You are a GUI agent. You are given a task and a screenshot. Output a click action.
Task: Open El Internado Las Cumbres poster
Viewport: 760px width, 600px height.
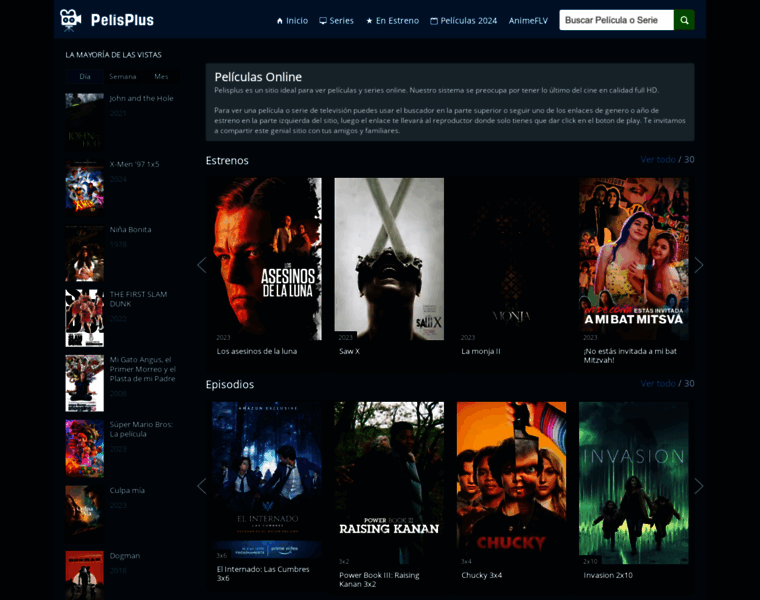point(267,480)
